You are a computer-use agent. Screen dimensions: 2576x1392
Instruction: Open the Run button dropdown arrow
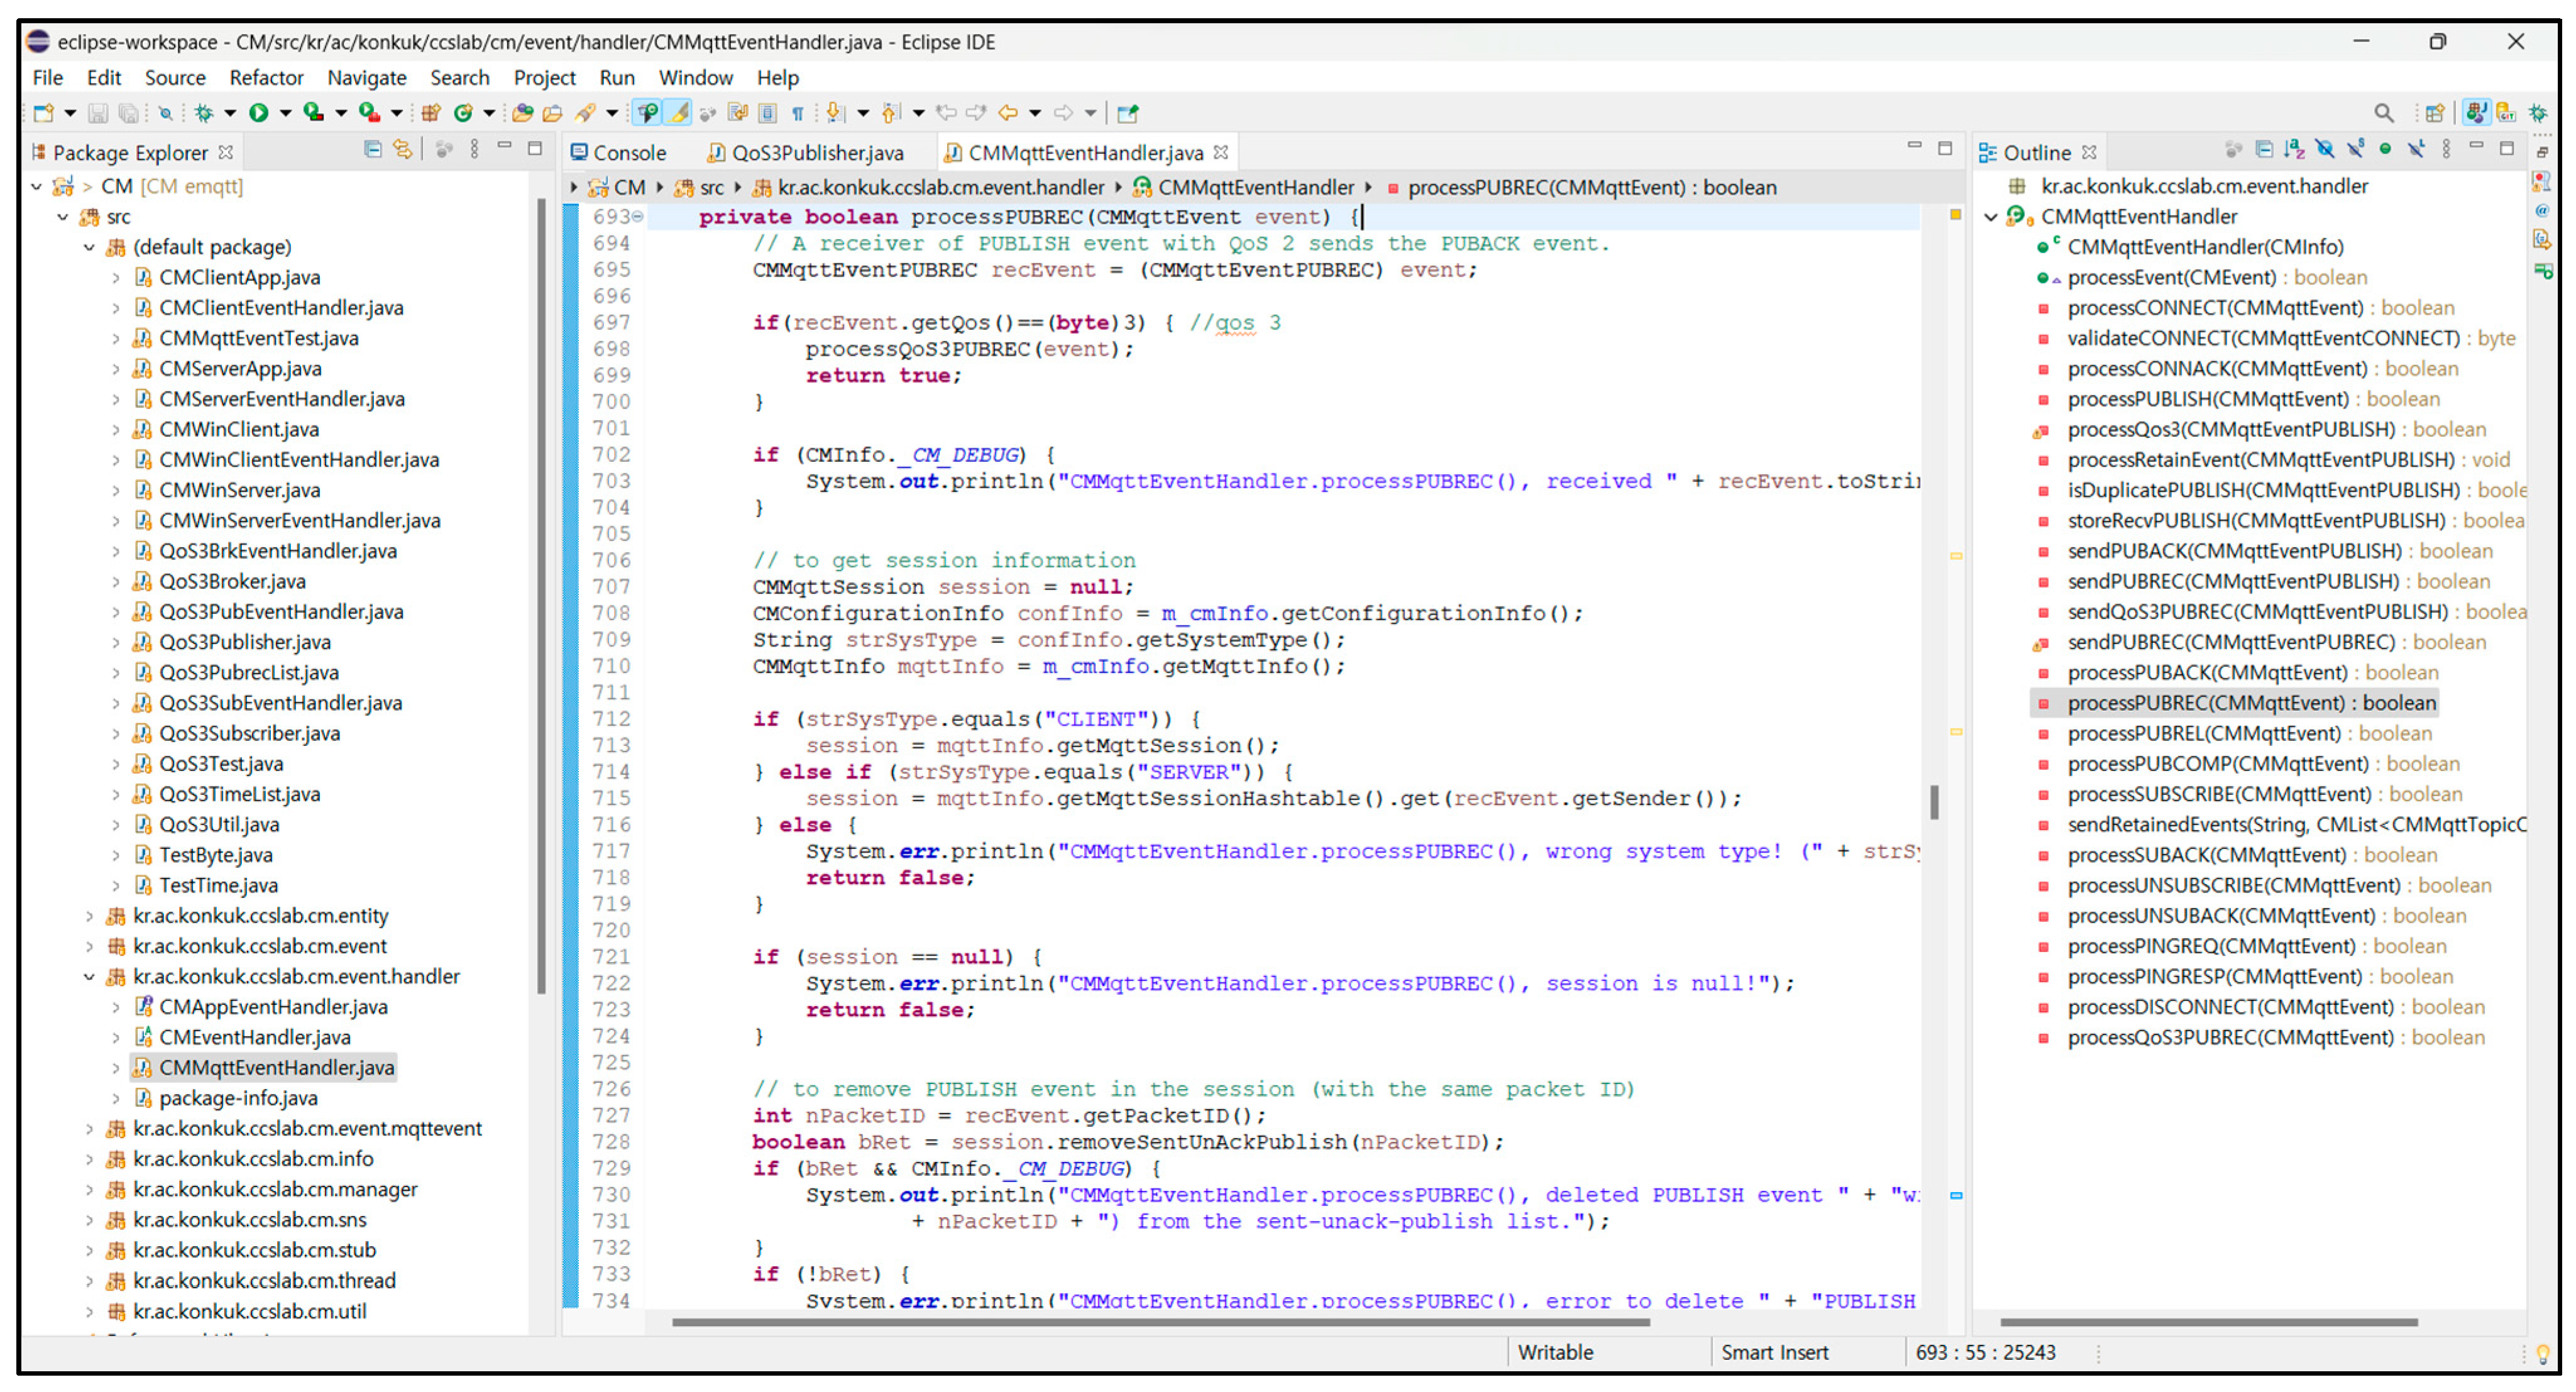click(285, 113)
